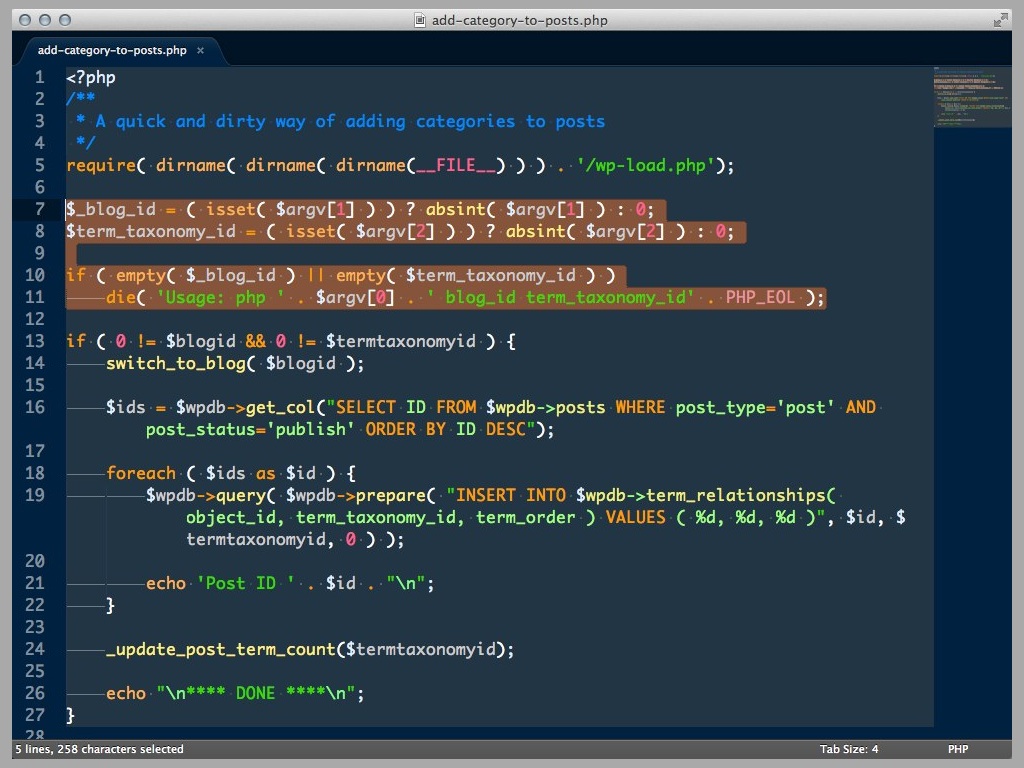Click '$blogid' variable on line 13
Viewport: 1024px width, 768px height.
pyautogui.click(x=200, y=341)
